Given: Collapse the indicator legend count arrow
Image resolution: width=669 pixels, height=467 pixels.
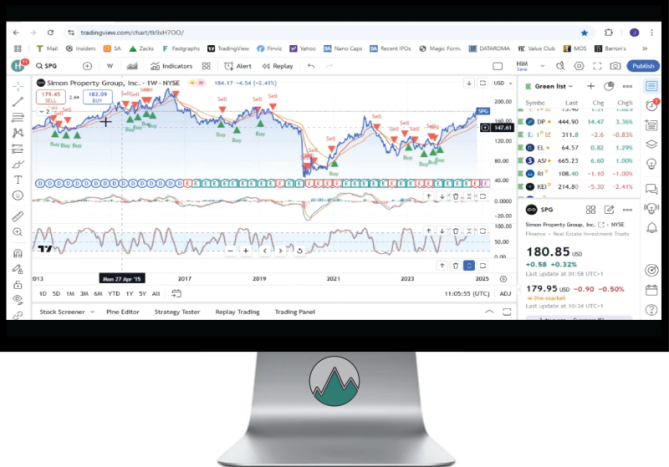Looking at the screenshot, I should (x=42, y=113).
